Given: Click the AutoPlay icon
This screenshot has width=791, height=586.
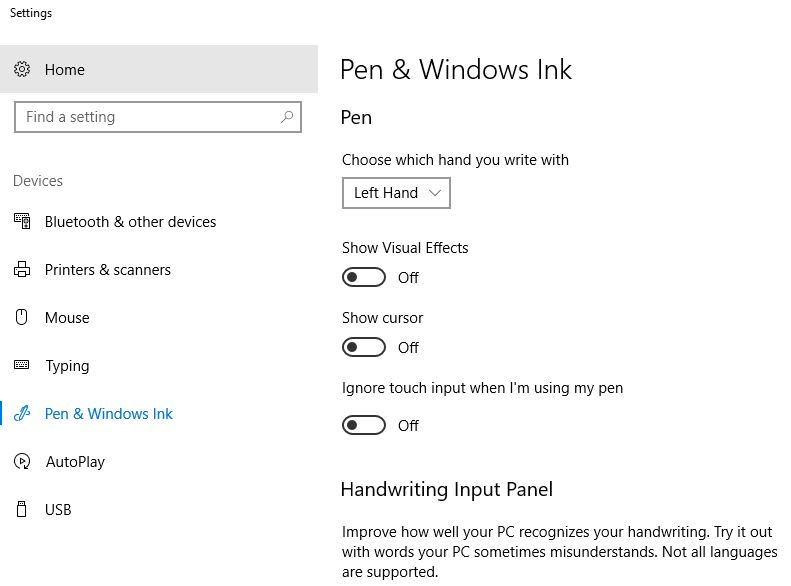Looking at the screenshot, I should click(x=22, y=461).
